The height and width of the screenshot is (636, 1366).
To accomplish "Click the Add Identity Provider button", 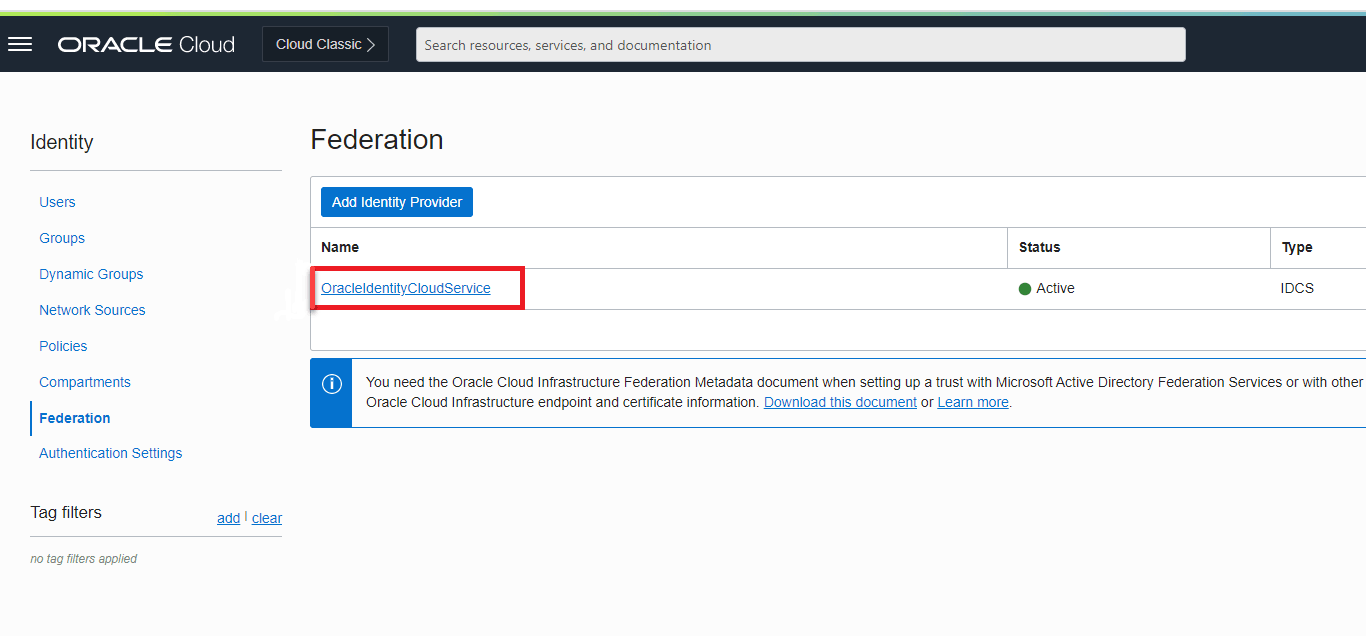I will (x=397, y=202).
